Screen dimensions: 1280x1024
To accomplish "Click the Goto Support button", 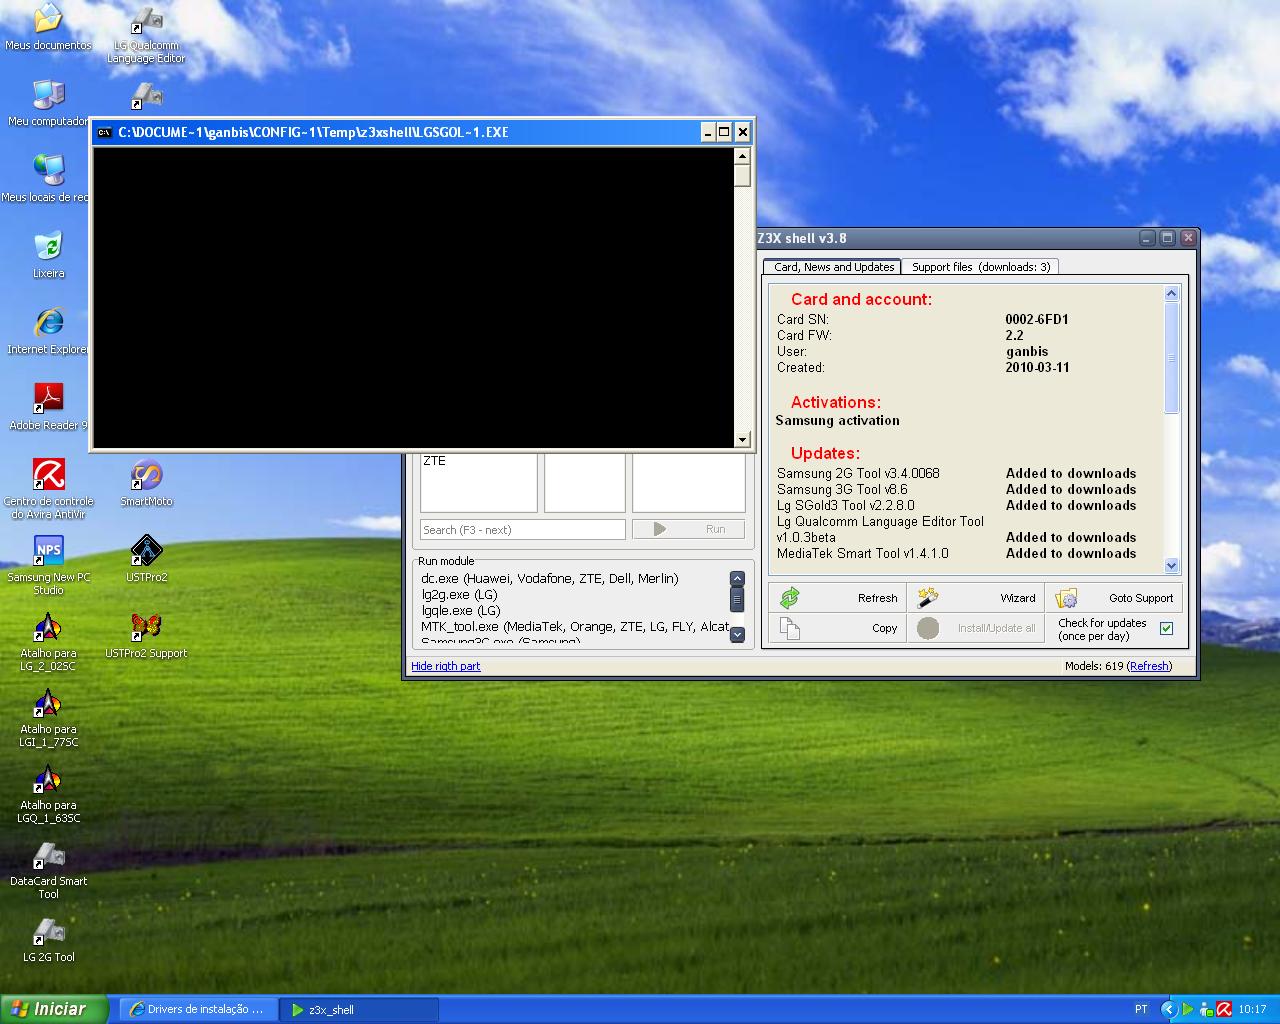I will (1113, 598).
